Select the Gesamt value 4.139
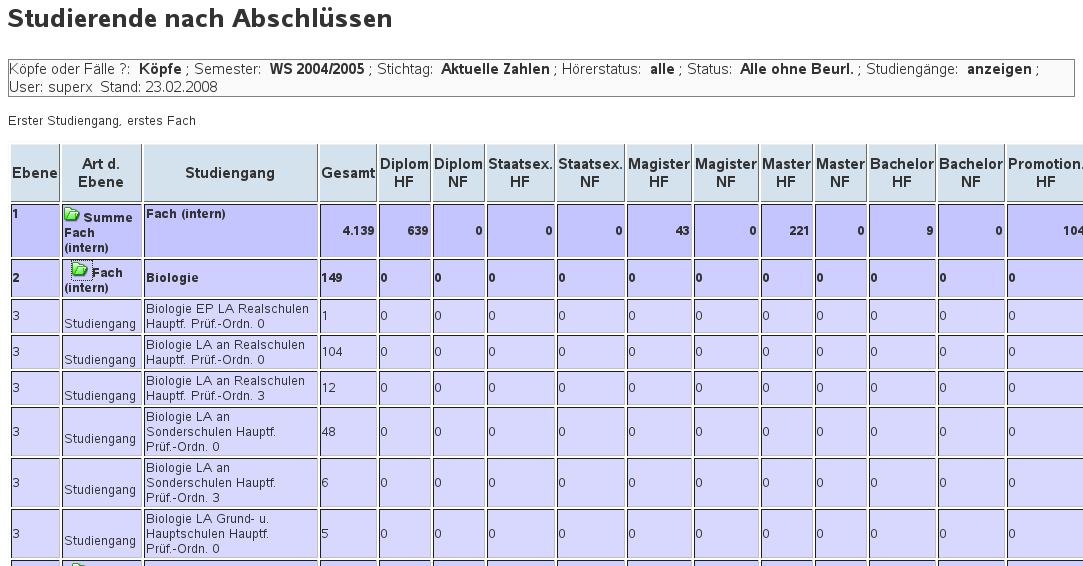The image size is (1083, 566). coord(358,231)
